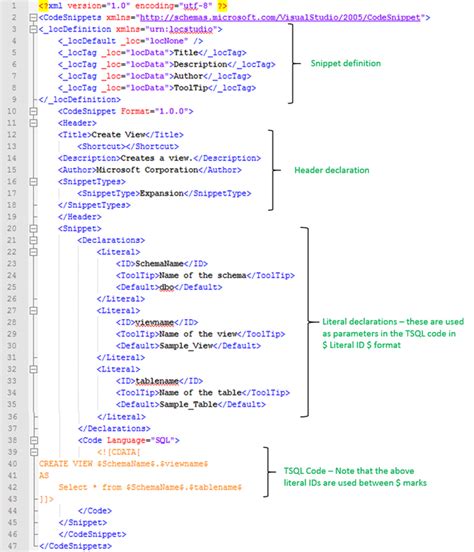Click the ToolTip "Name of the table" line
Viewport: 474px width, 552px height.
203,393
